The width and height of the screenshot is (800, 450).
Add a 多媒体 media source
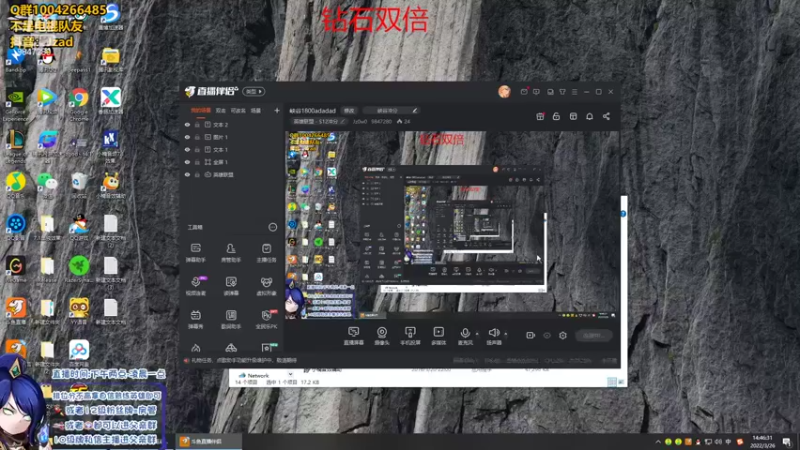tap(438, 336)
